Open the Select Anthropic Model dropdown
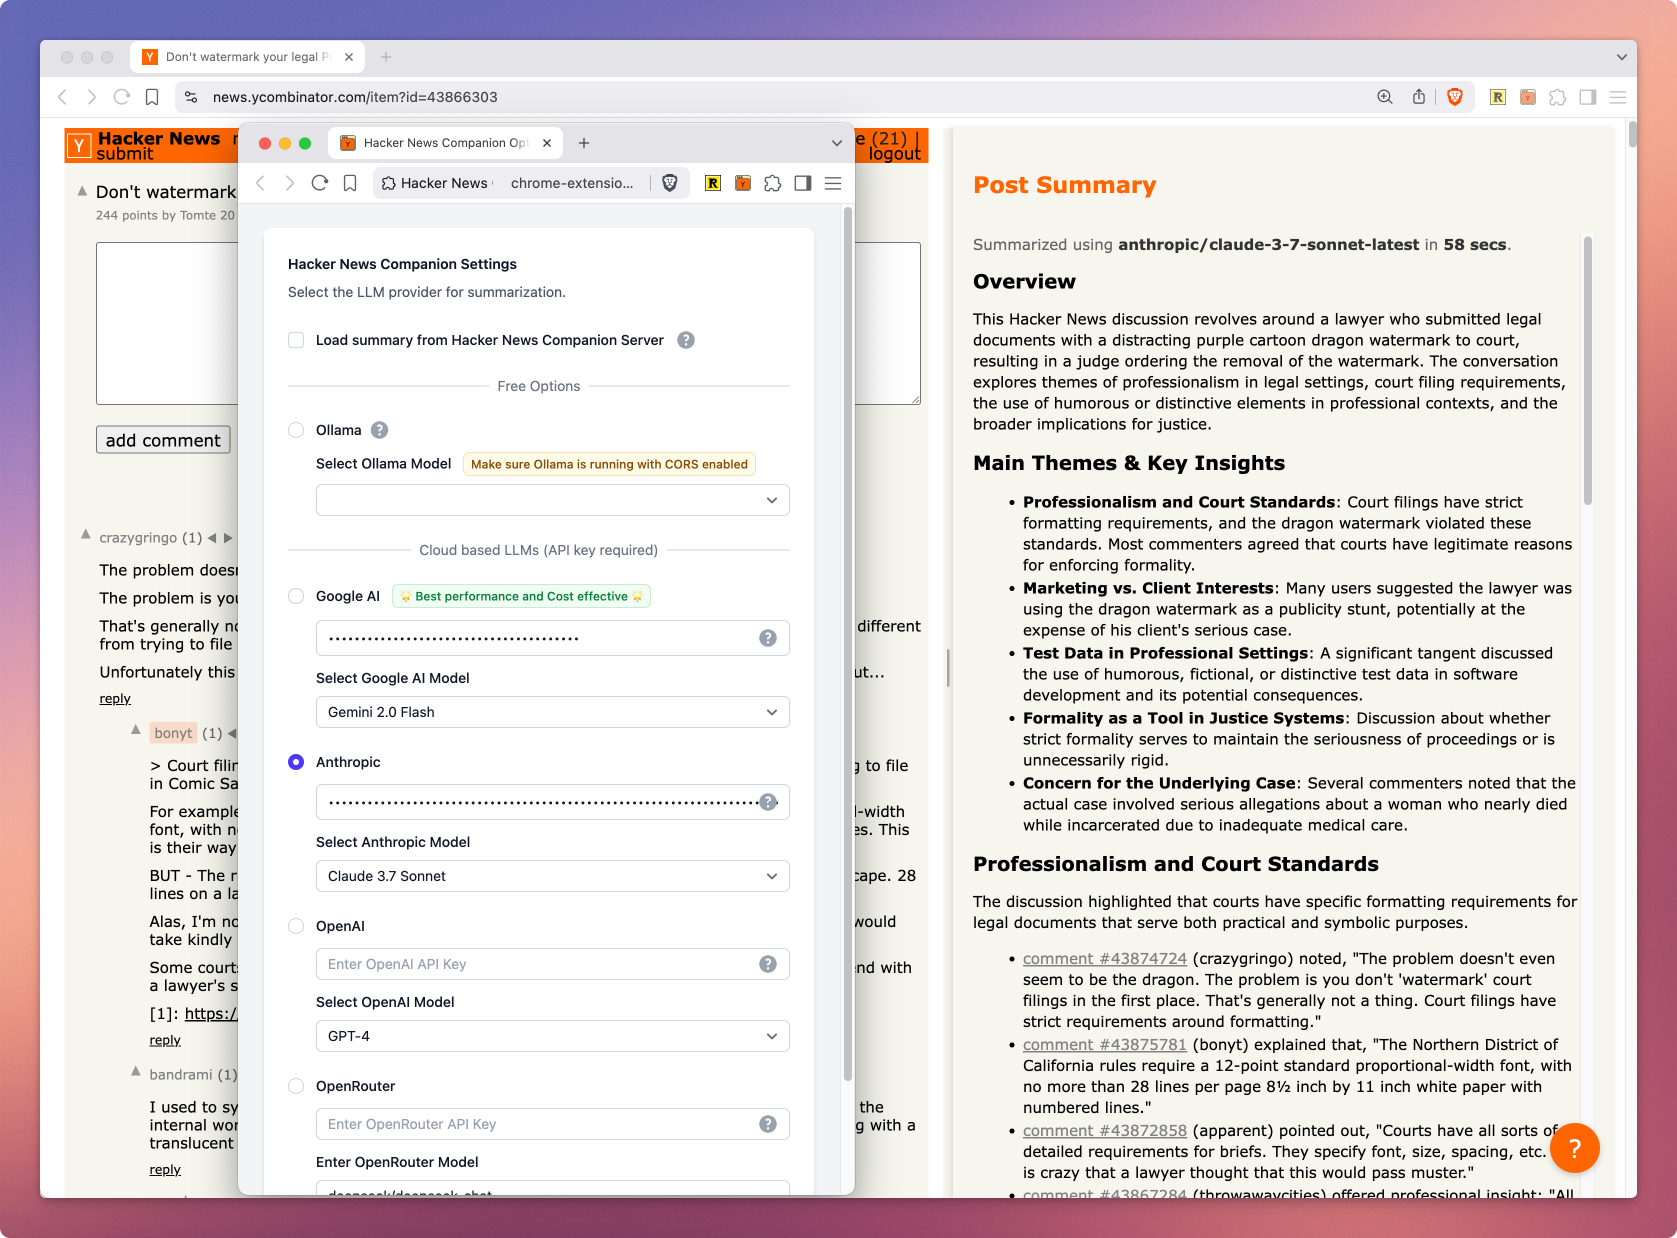The height and width of the screenshot is (1238, 1677). click(552, 876)
